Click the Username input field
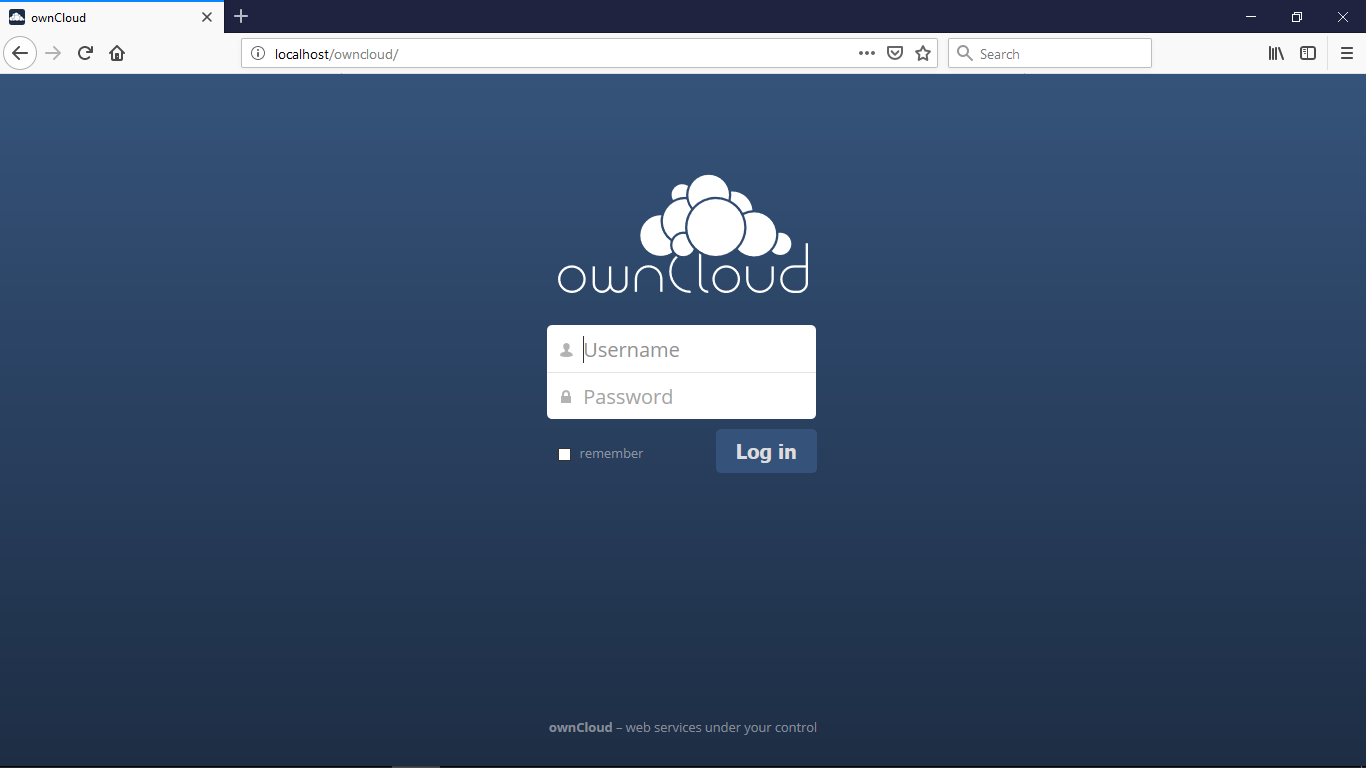Screen dimensions: 1366x768 pyautogui.click(x=690, y=349)
